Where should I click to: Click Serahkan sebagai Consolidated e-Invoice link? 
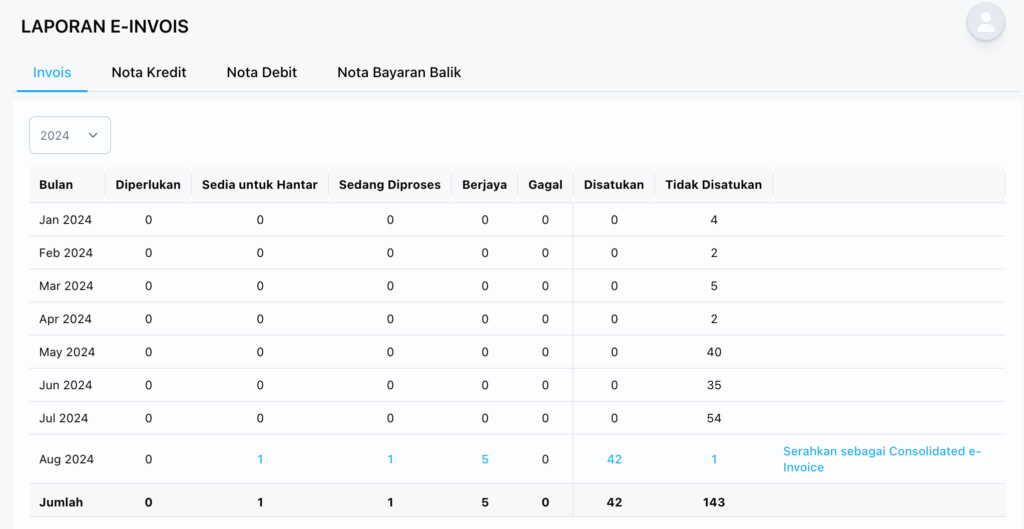[882, 459]
